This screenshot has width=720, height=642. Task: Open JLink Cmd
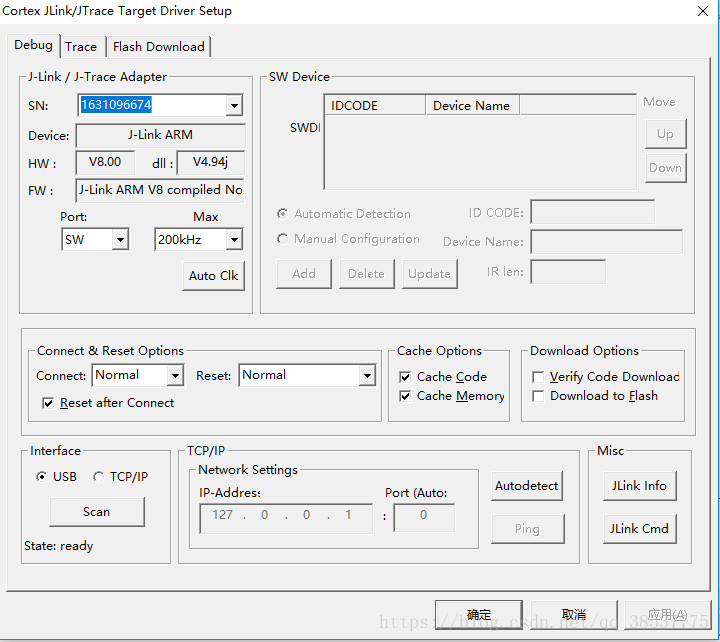coord(640,529)
